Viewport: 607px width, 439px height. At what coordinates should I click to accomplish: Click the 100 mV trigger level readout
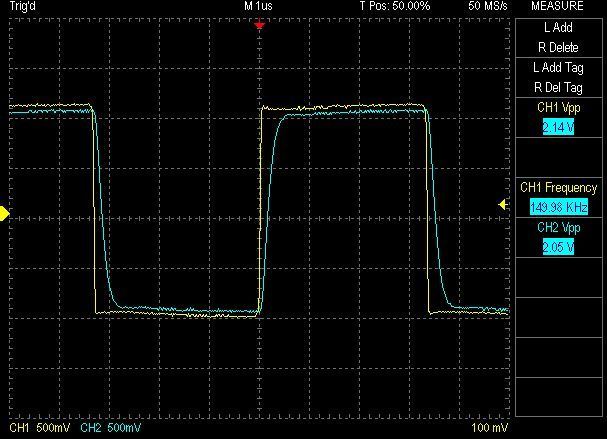490,428
